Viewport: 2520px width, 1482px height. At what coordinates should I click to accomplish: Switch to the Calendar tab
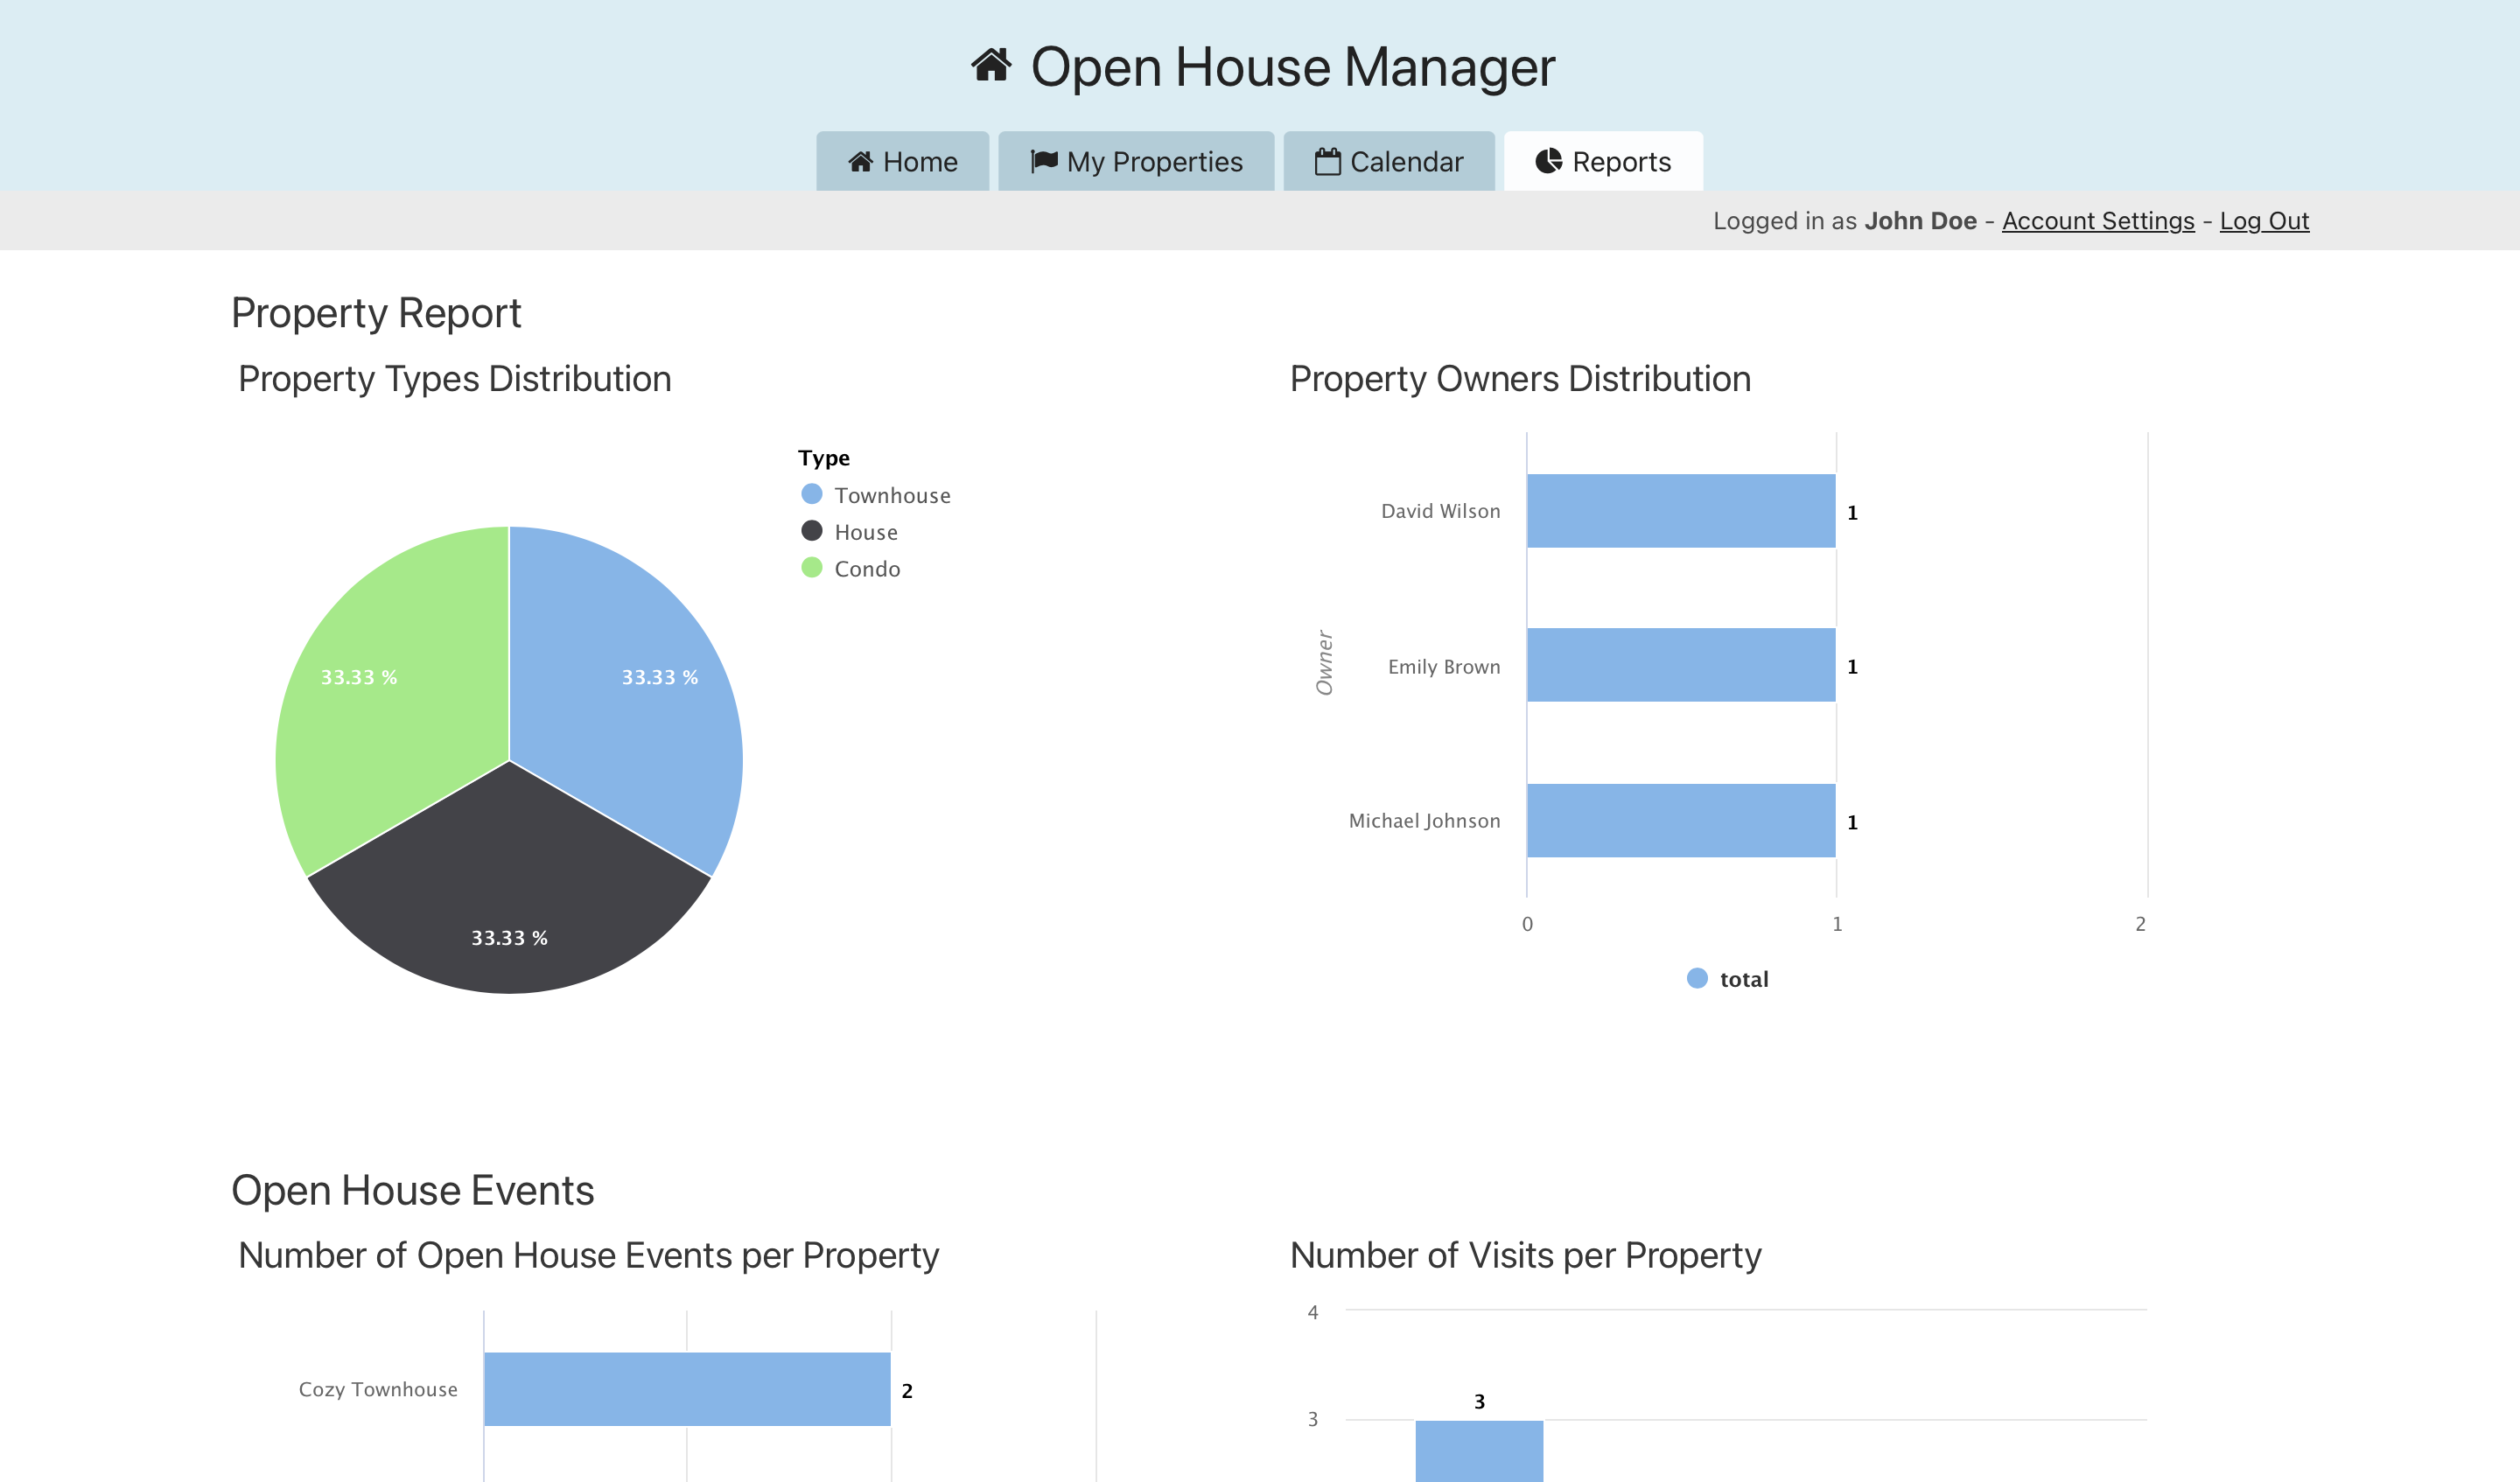(x=1389, y=162)
